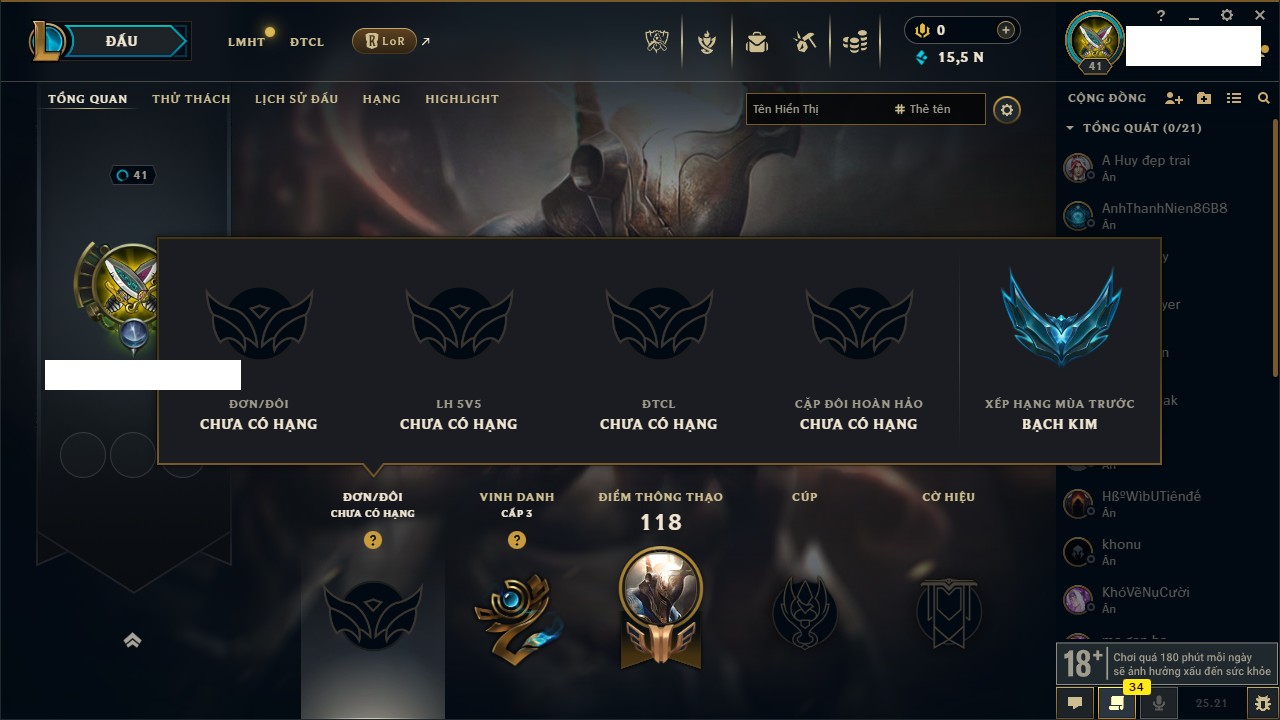Collapse the TỔNG QUÁT friends group
Image resolution: width=1280 pixels, height=720 pixels.
click(x=1134, y=128)
